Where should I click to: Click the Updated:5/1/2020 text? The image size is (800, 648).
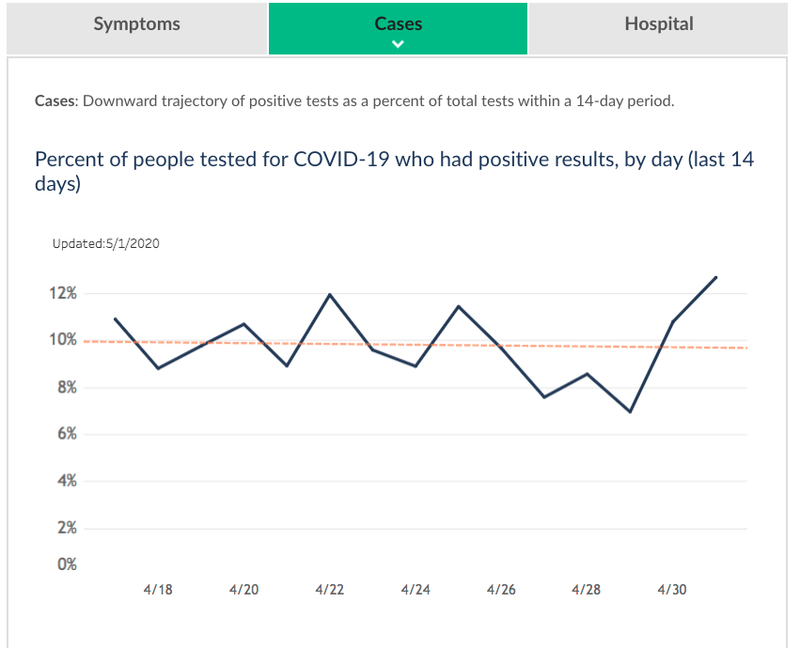click(x=106, y=244)
